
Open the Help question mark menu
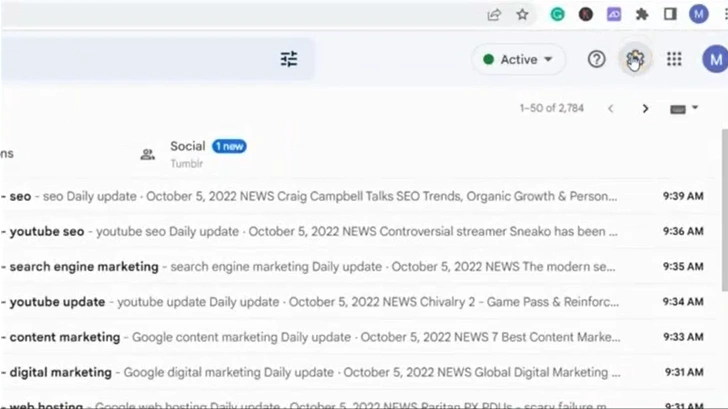597,59
